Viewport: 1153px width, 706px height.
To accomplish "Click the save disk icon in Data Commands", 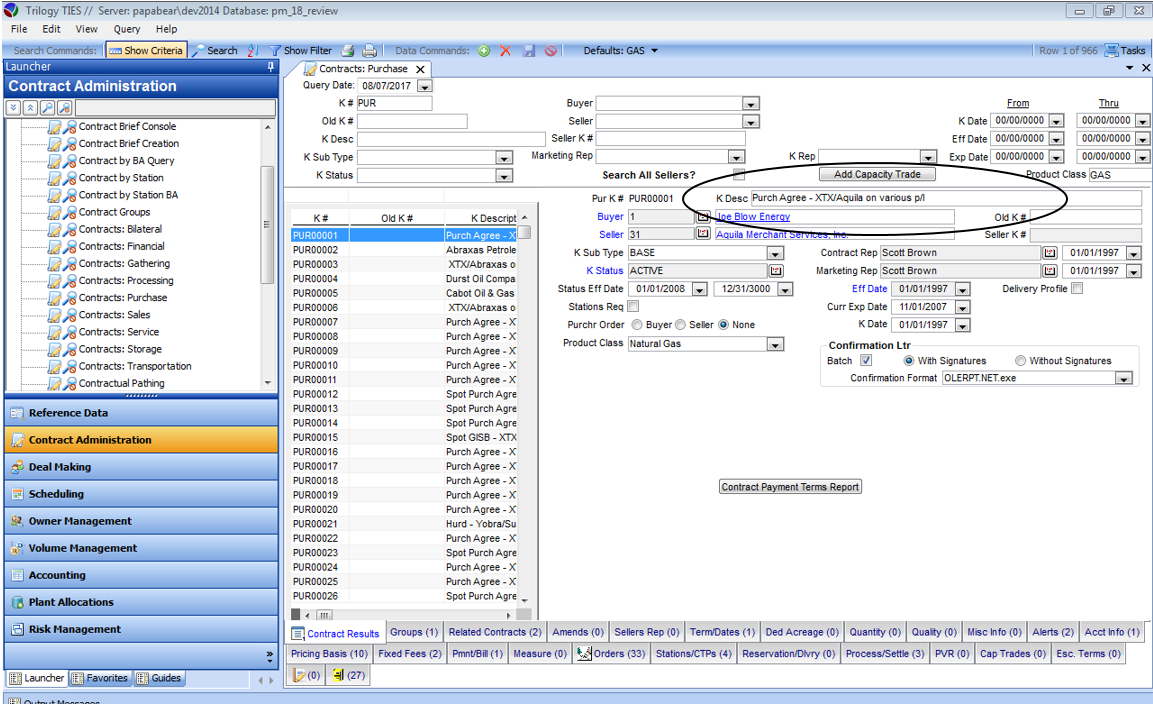I will [529, 50].
